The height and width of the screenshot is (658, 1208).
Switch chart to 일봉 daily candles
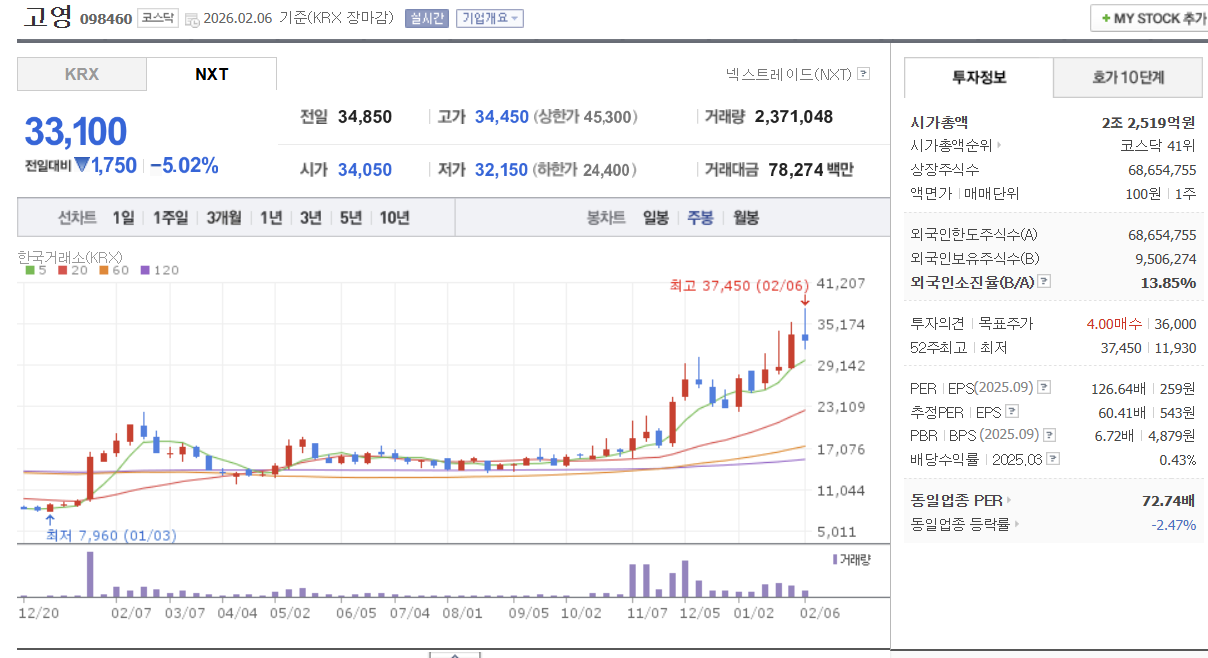click(x=655, y=217)
